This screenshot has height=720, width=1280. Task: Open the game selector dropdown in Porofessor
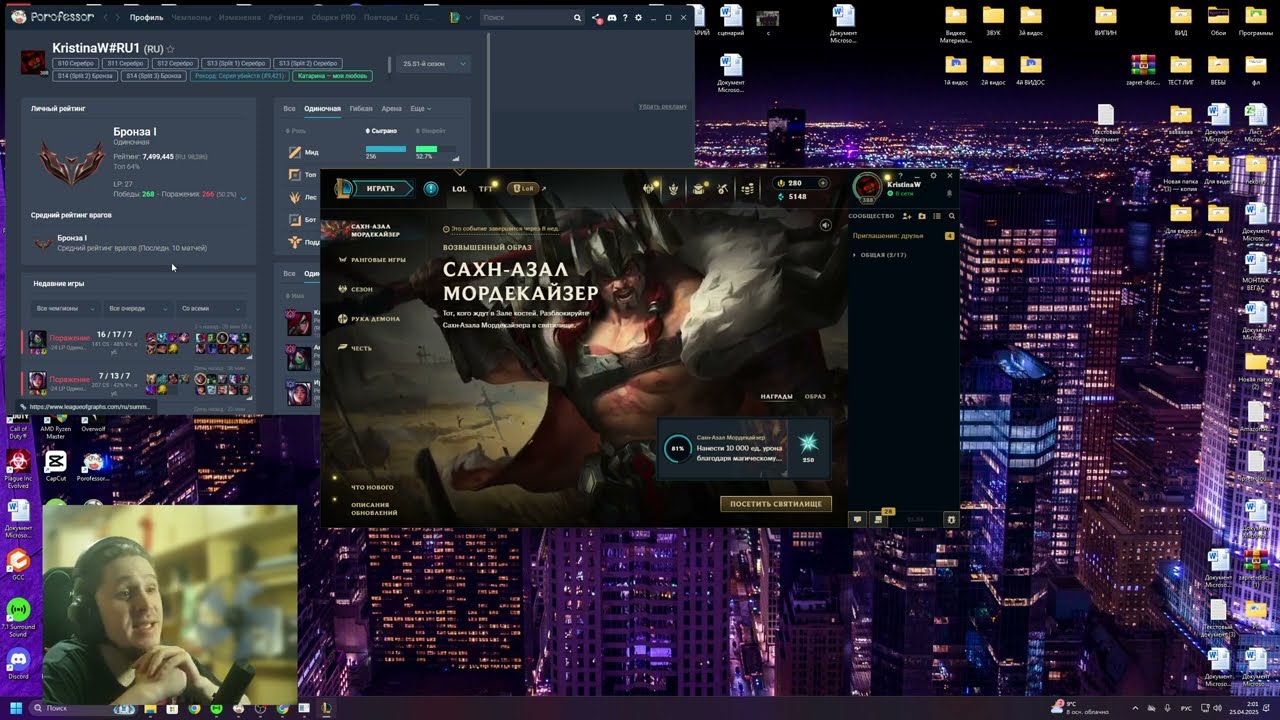(x=457, y=17)
